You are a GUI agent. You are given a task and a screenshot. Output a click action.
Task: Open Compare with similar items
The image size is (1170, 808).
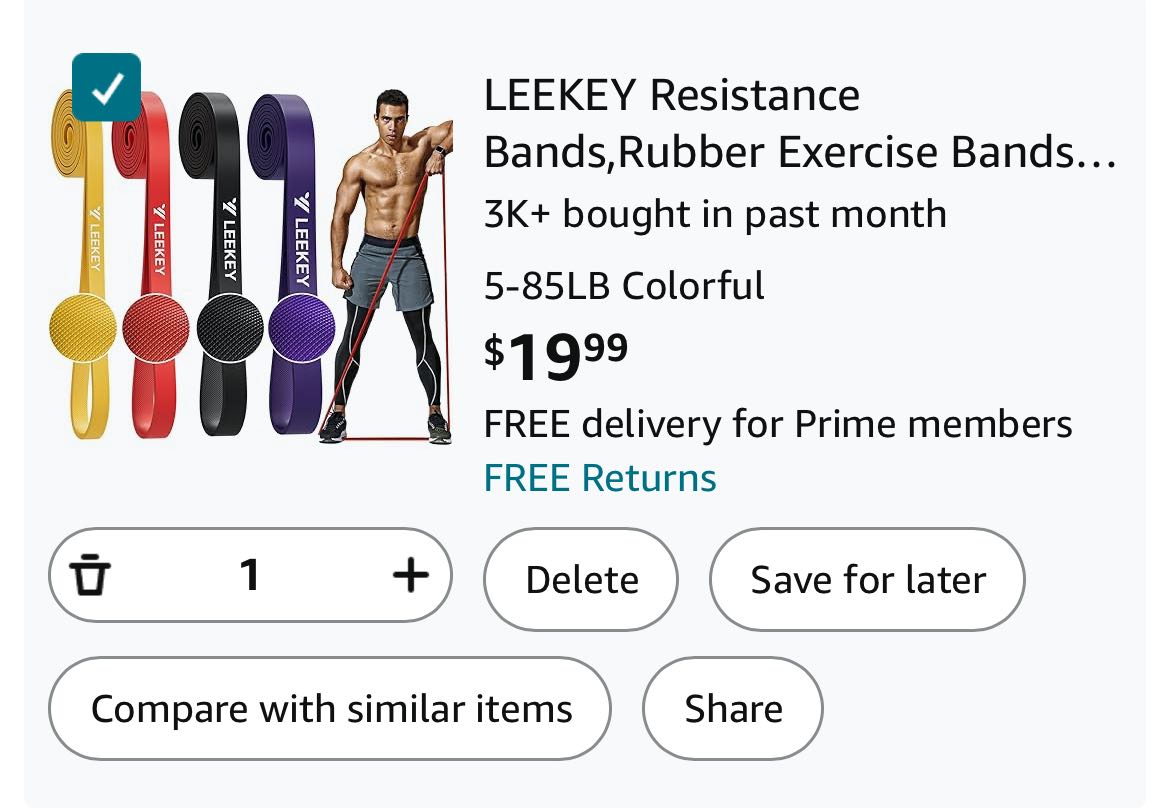pos(330,709)
